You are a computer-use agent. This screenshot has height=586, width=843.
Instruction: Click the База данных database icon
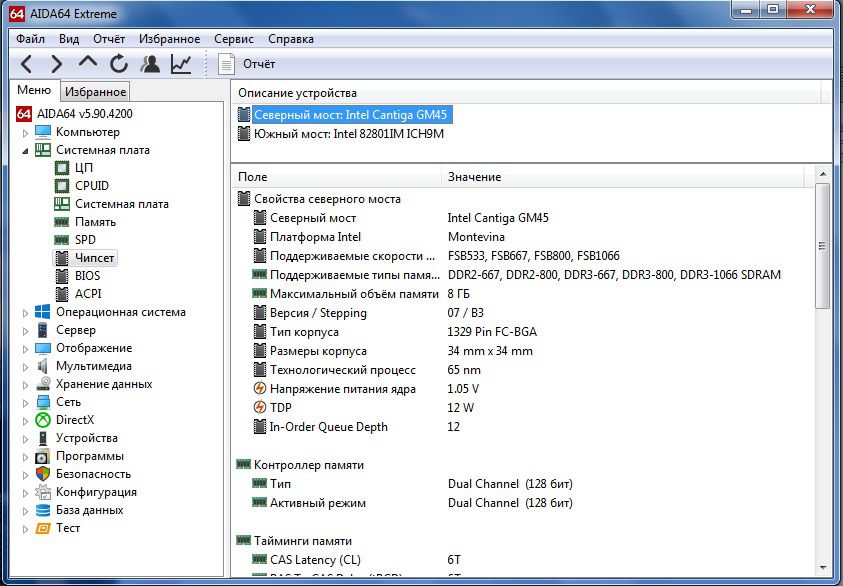[x=42, y=510]
